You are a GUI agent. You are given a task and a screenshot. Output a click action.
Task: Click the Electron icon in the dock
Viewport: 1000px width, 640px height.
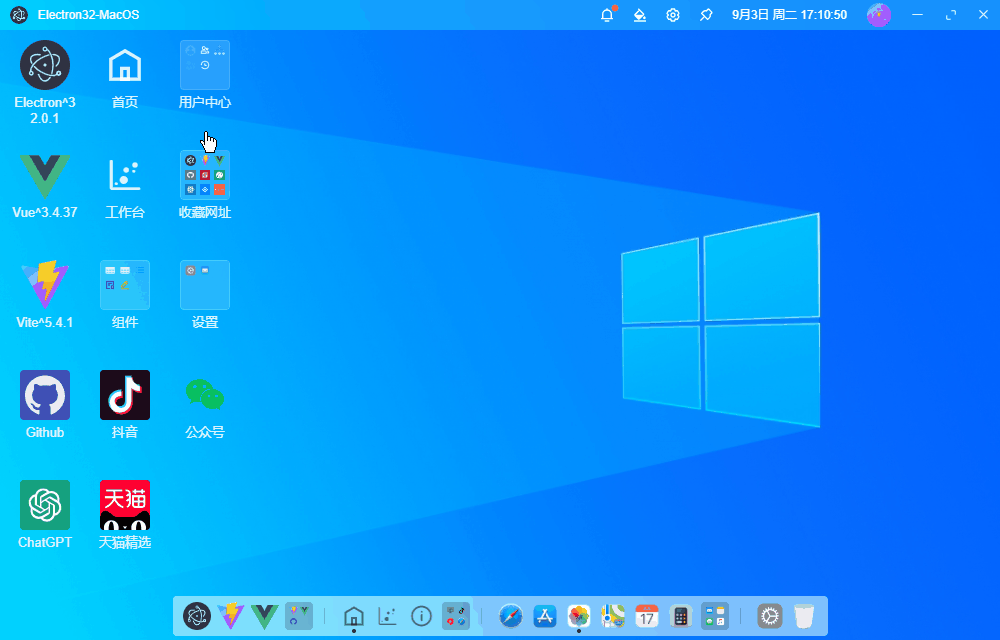pos(197,616)
